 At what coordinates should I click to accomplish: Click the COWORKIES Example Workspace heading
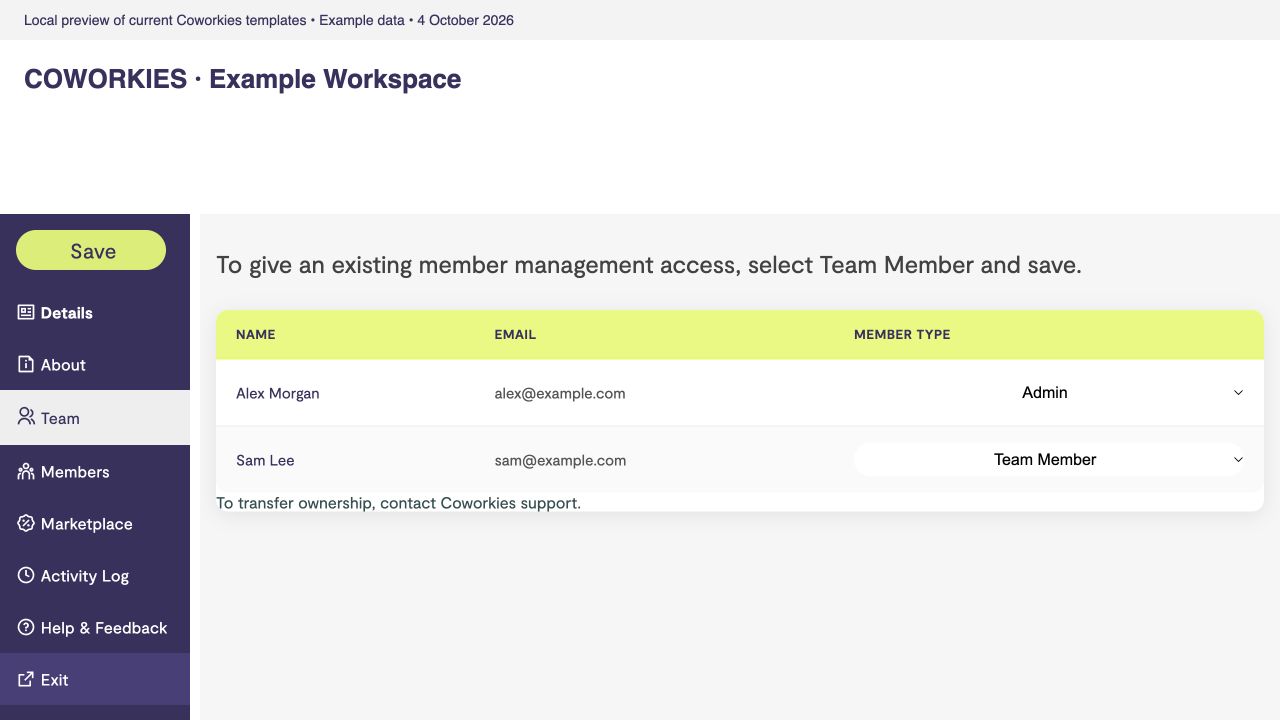click(243, 79)
